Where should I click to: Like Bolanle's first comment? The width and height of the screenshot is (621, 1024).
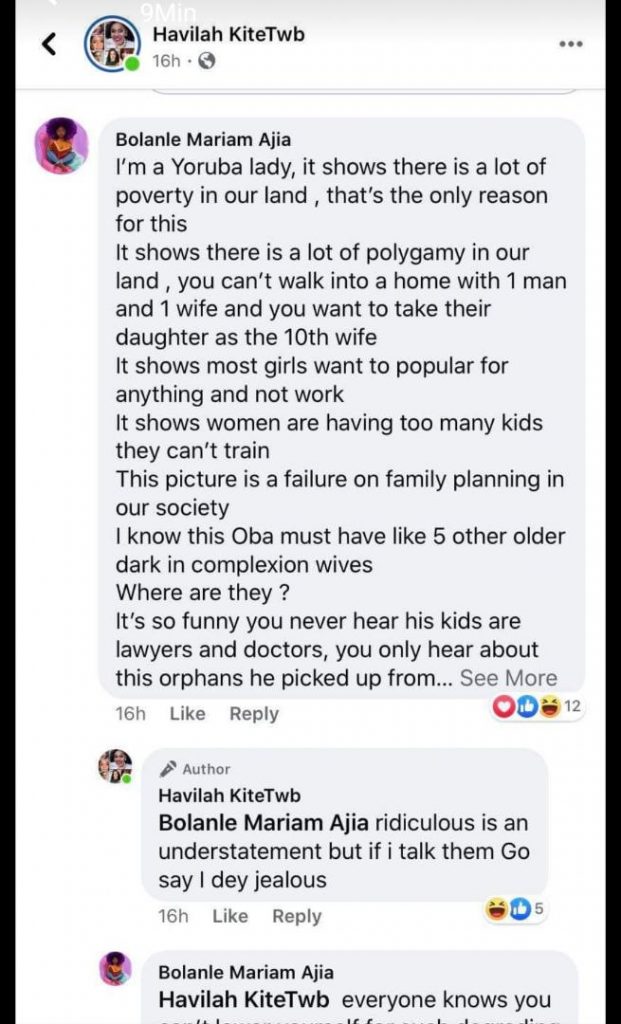tap(187, 713)
